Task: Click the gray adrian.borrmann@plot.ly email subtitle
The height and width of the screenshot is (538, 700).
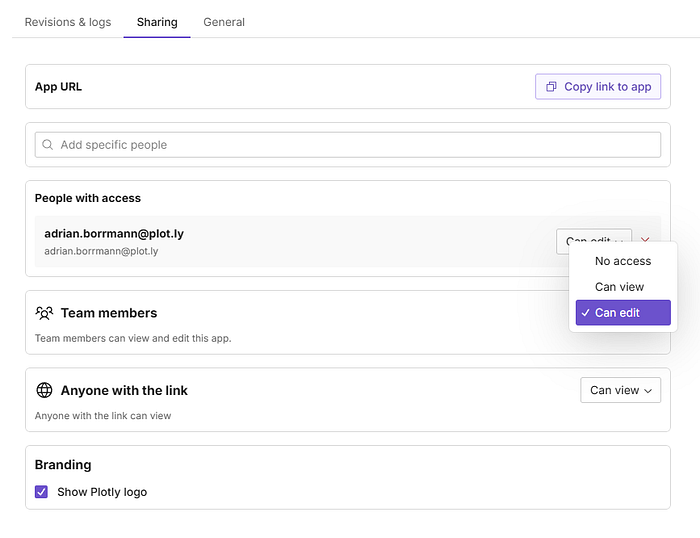Action: pos(101,251)
